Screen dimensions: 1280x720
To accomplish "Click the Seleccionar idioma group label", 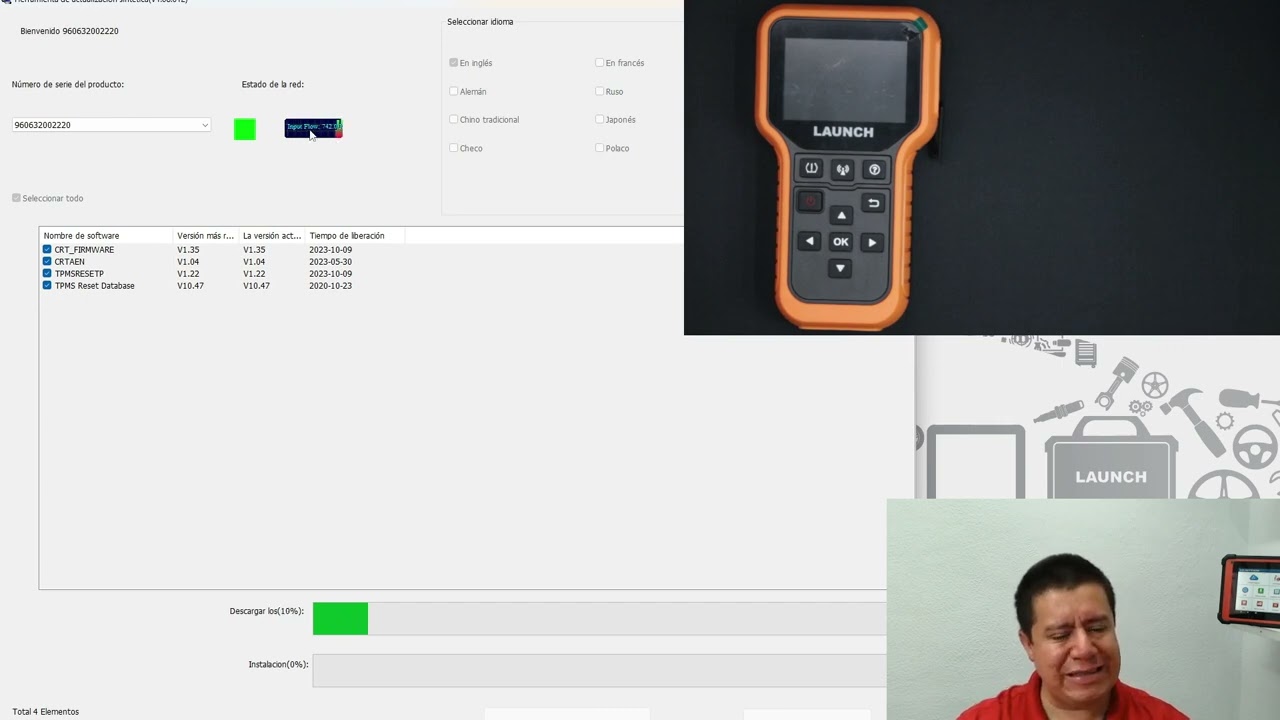I will tap(480, 22).
